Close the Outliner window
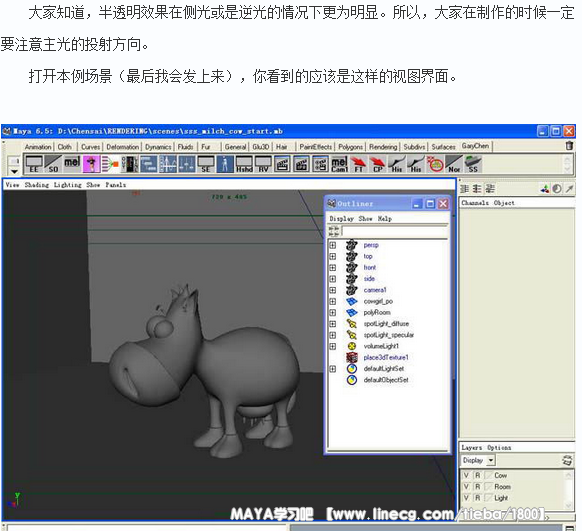Screen dimensions: 582x531 coord(443,204)
